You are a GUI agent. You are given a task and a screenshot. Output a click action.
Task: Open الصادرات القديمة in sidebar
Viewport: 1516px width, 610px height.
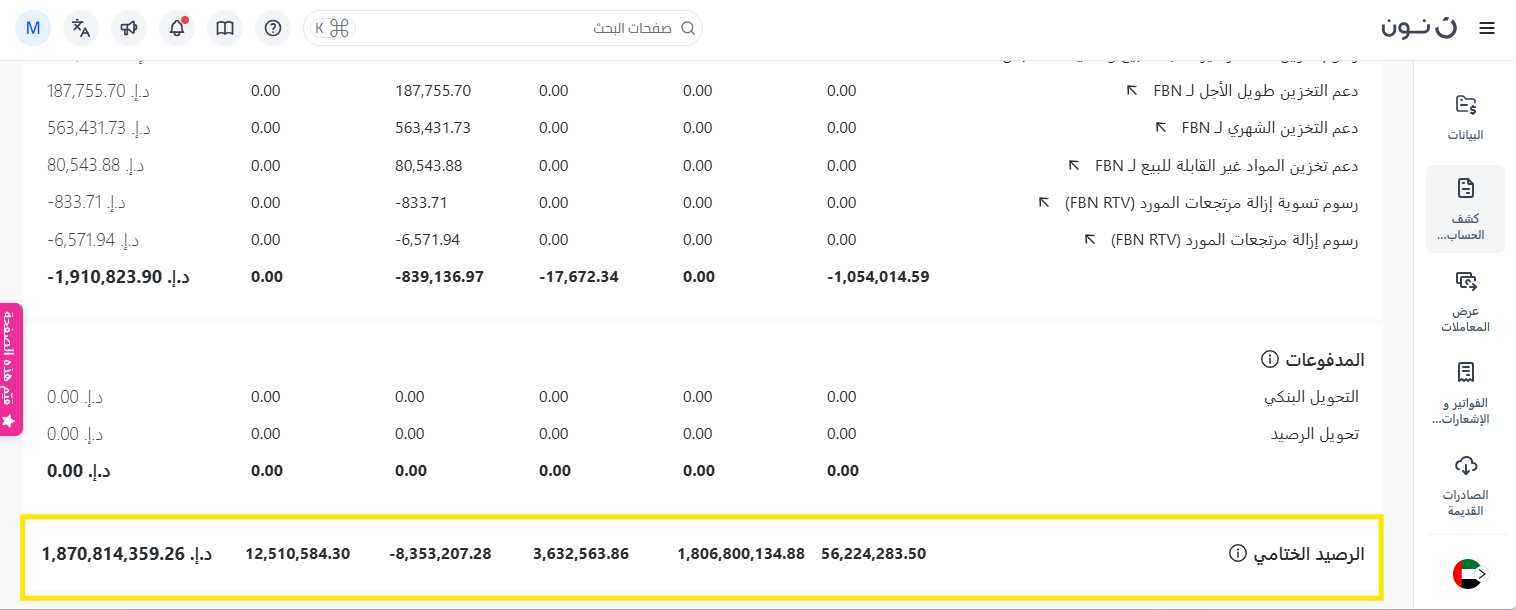click(1466, 485)
